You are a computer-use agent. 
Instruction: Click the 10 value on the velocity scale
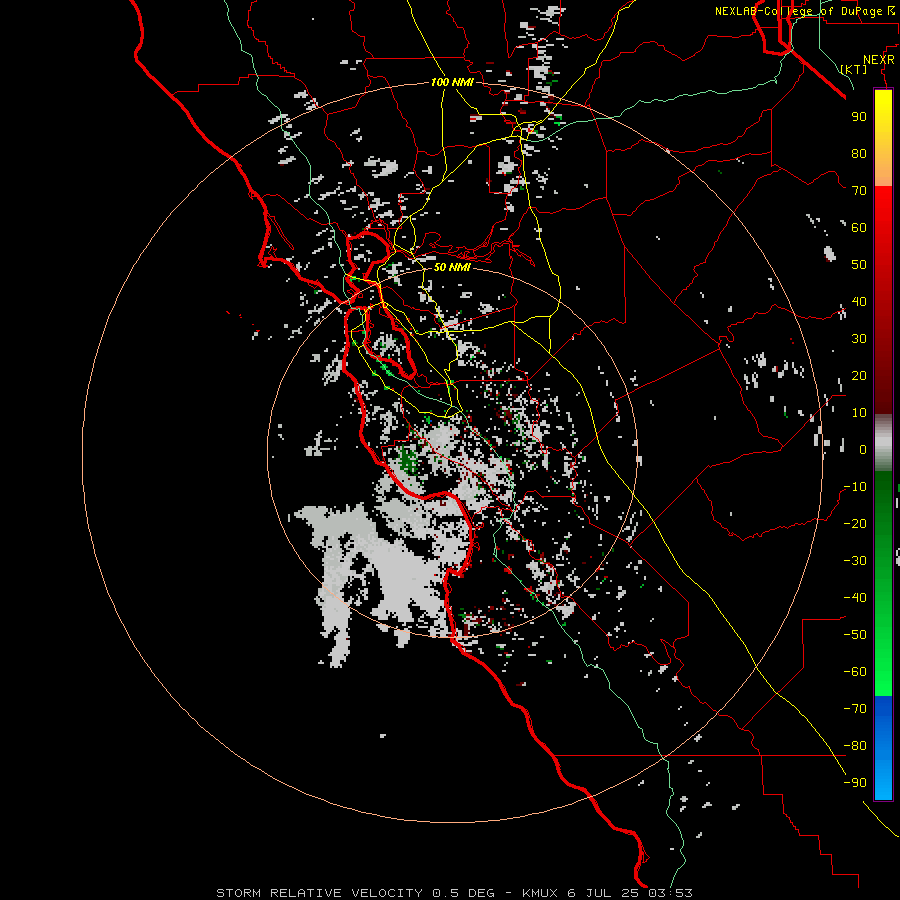[859, 413]
